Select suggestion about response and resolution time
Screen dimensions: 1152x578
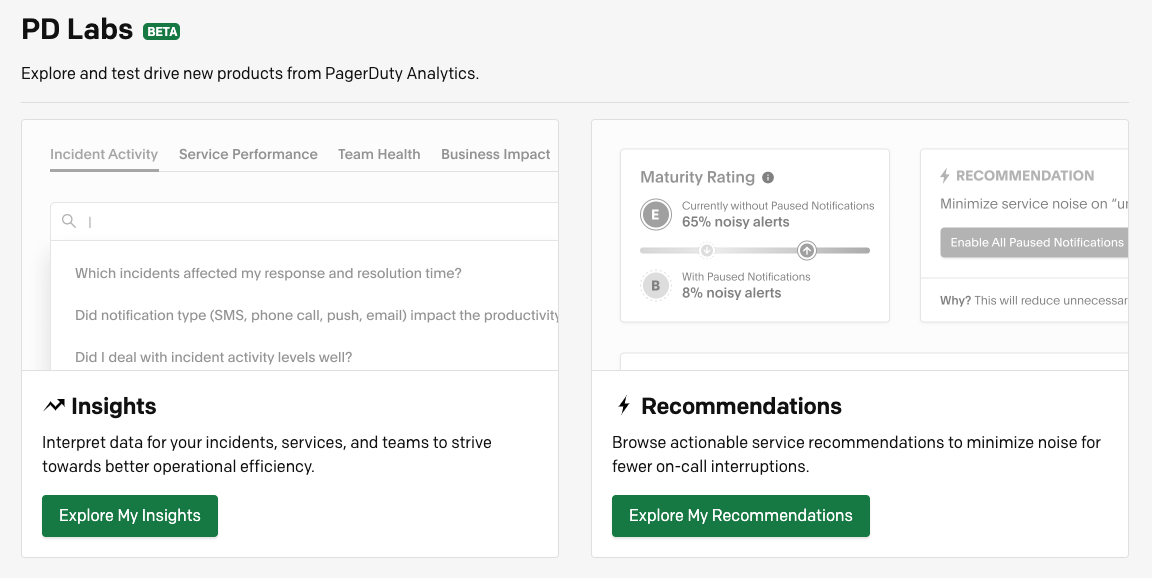pos(268,273)
